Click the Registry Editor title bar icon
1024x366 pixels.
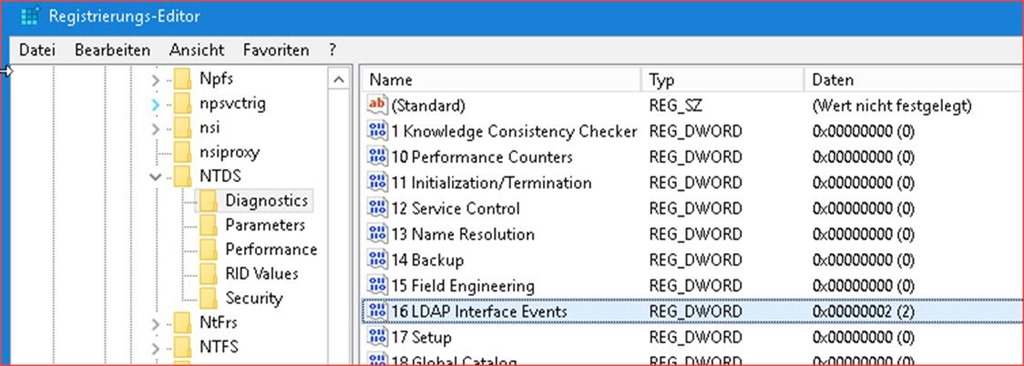coord(29,16)
